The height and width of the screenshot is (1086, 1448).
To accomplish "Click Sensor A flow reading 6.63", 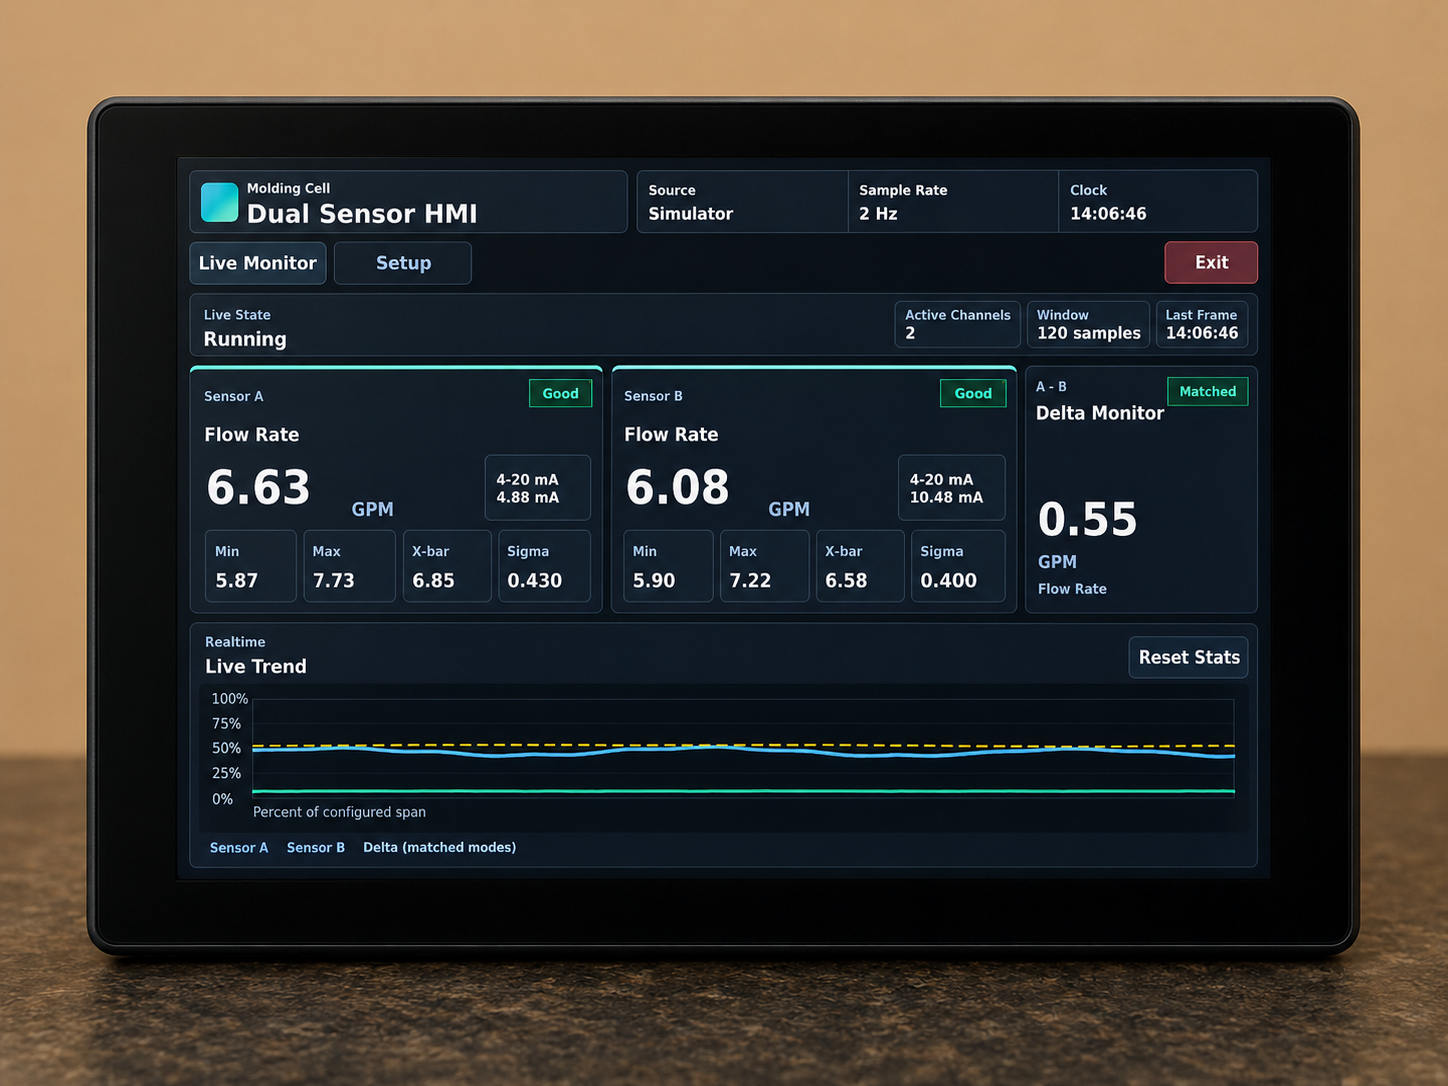I will [258, 488].
